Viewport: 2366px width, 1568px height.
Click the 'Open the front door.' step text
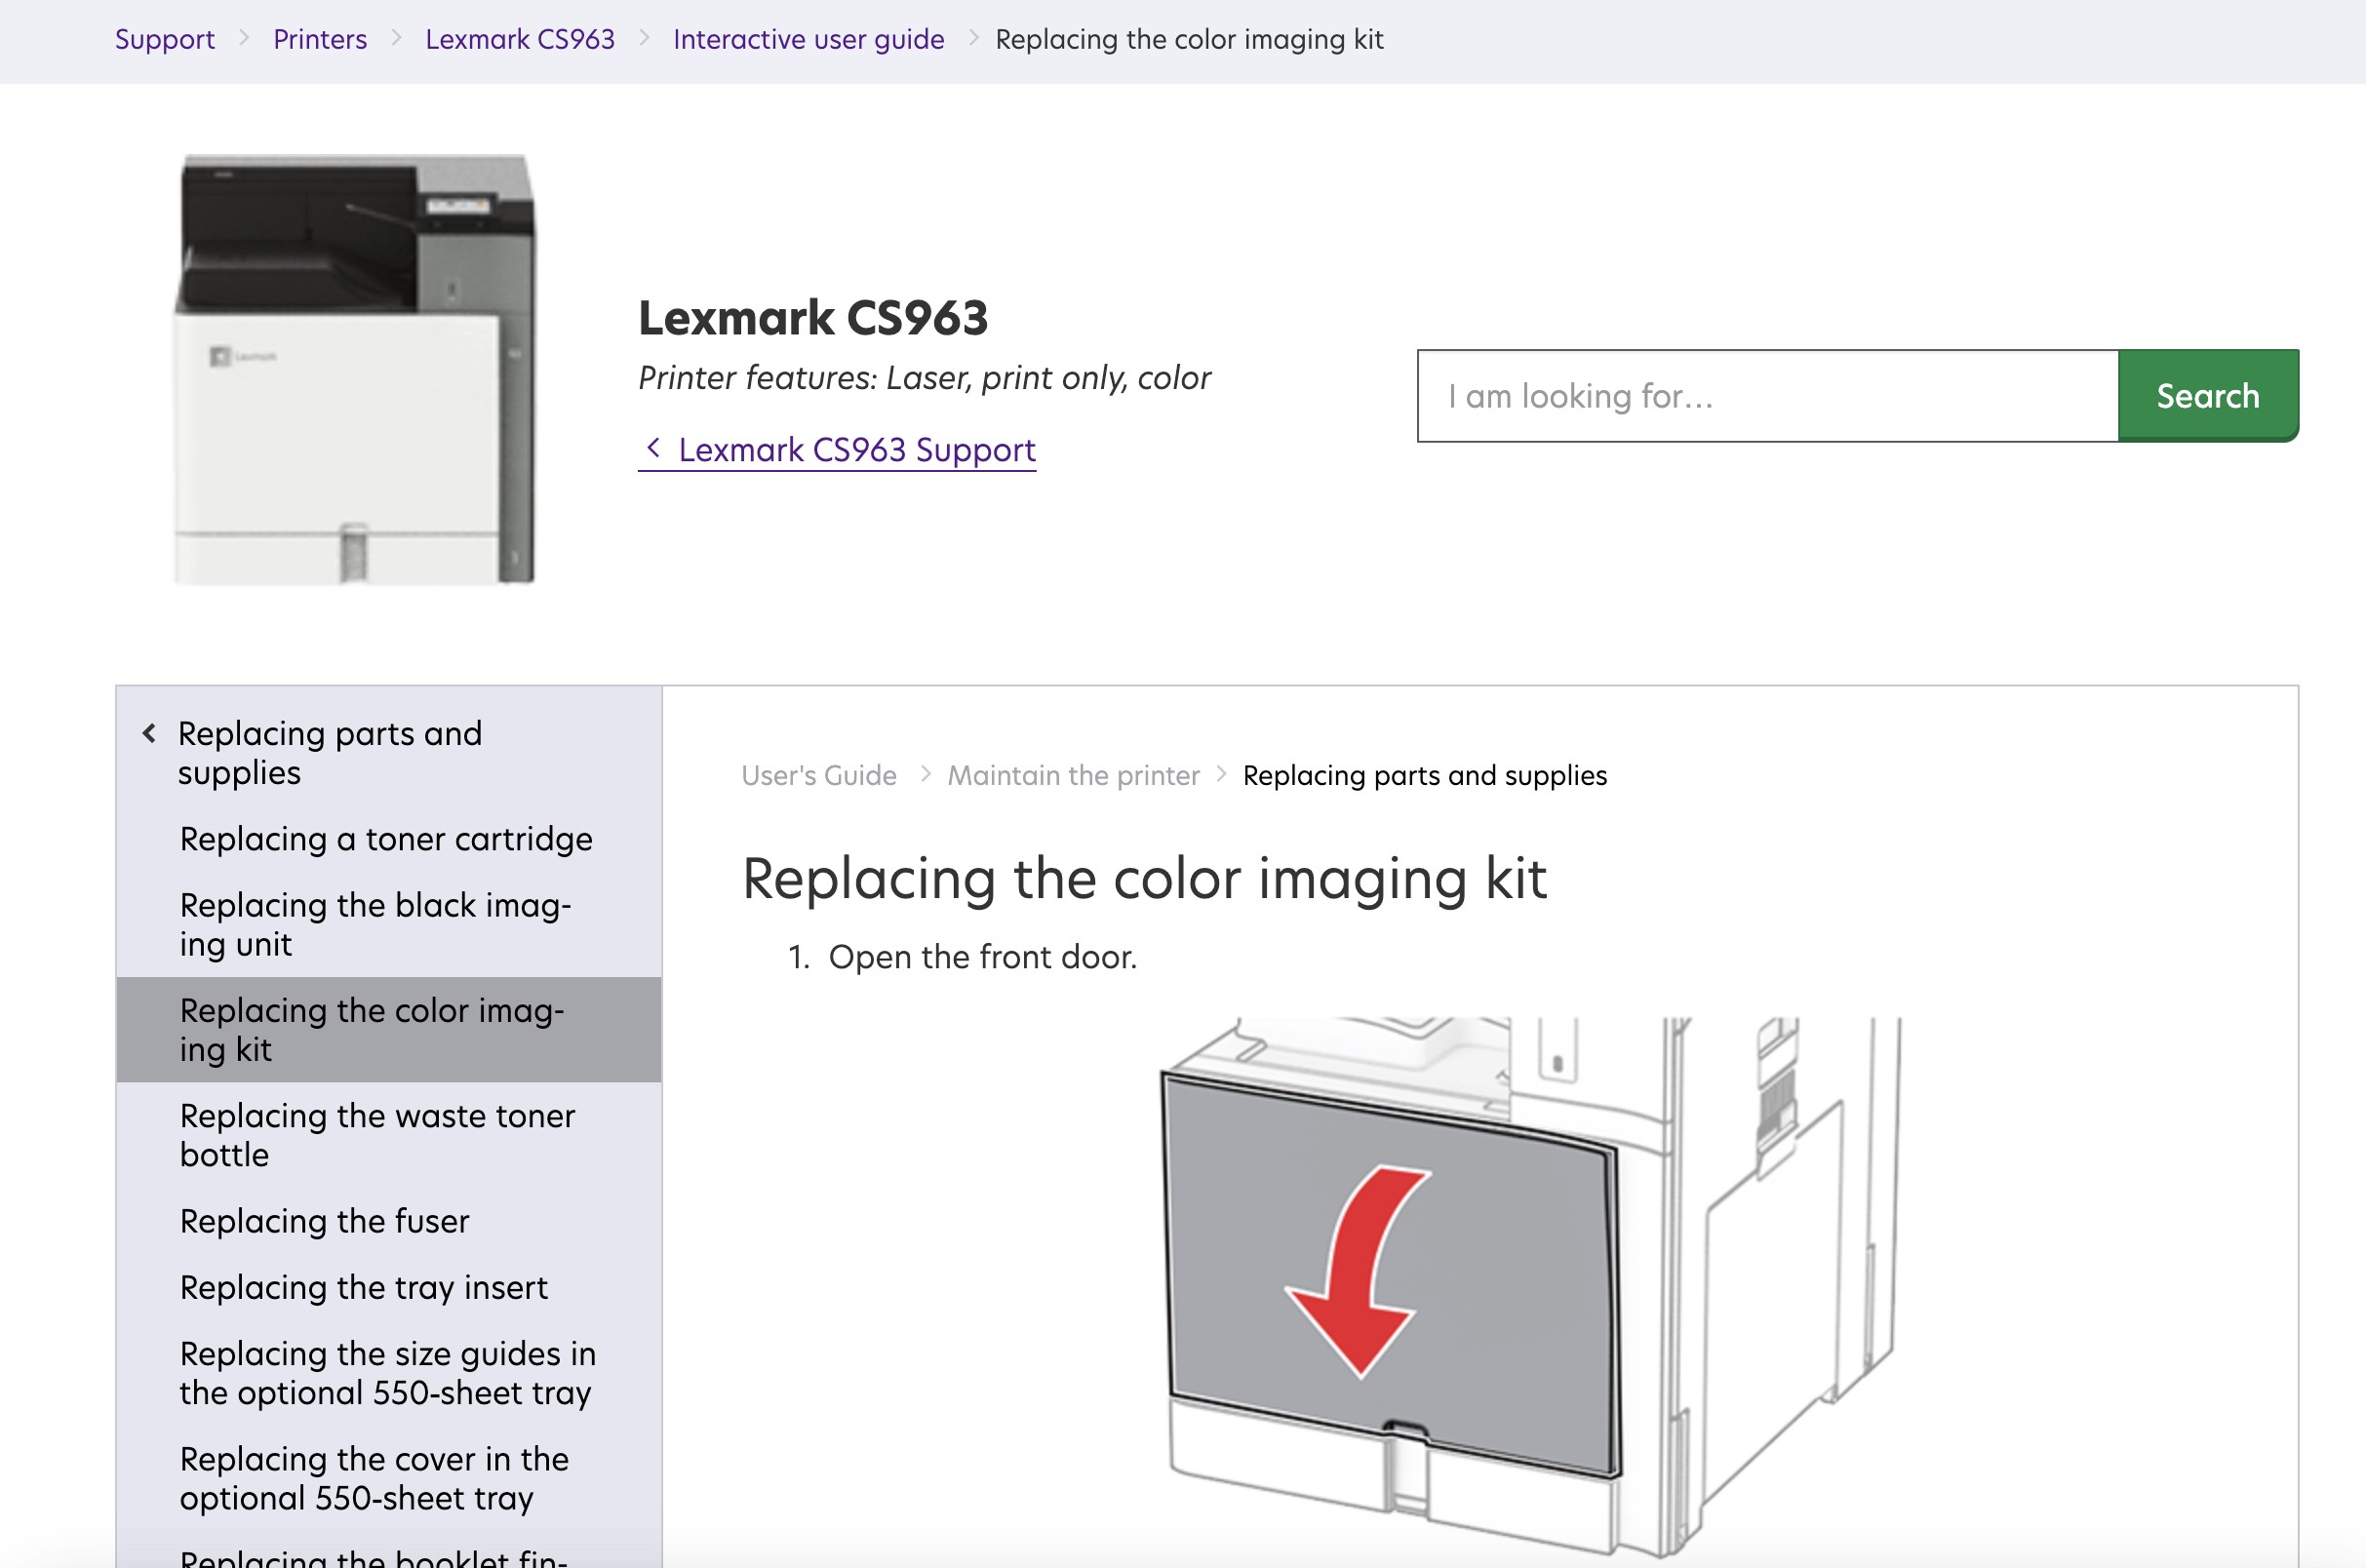click(x=983, y=957)
